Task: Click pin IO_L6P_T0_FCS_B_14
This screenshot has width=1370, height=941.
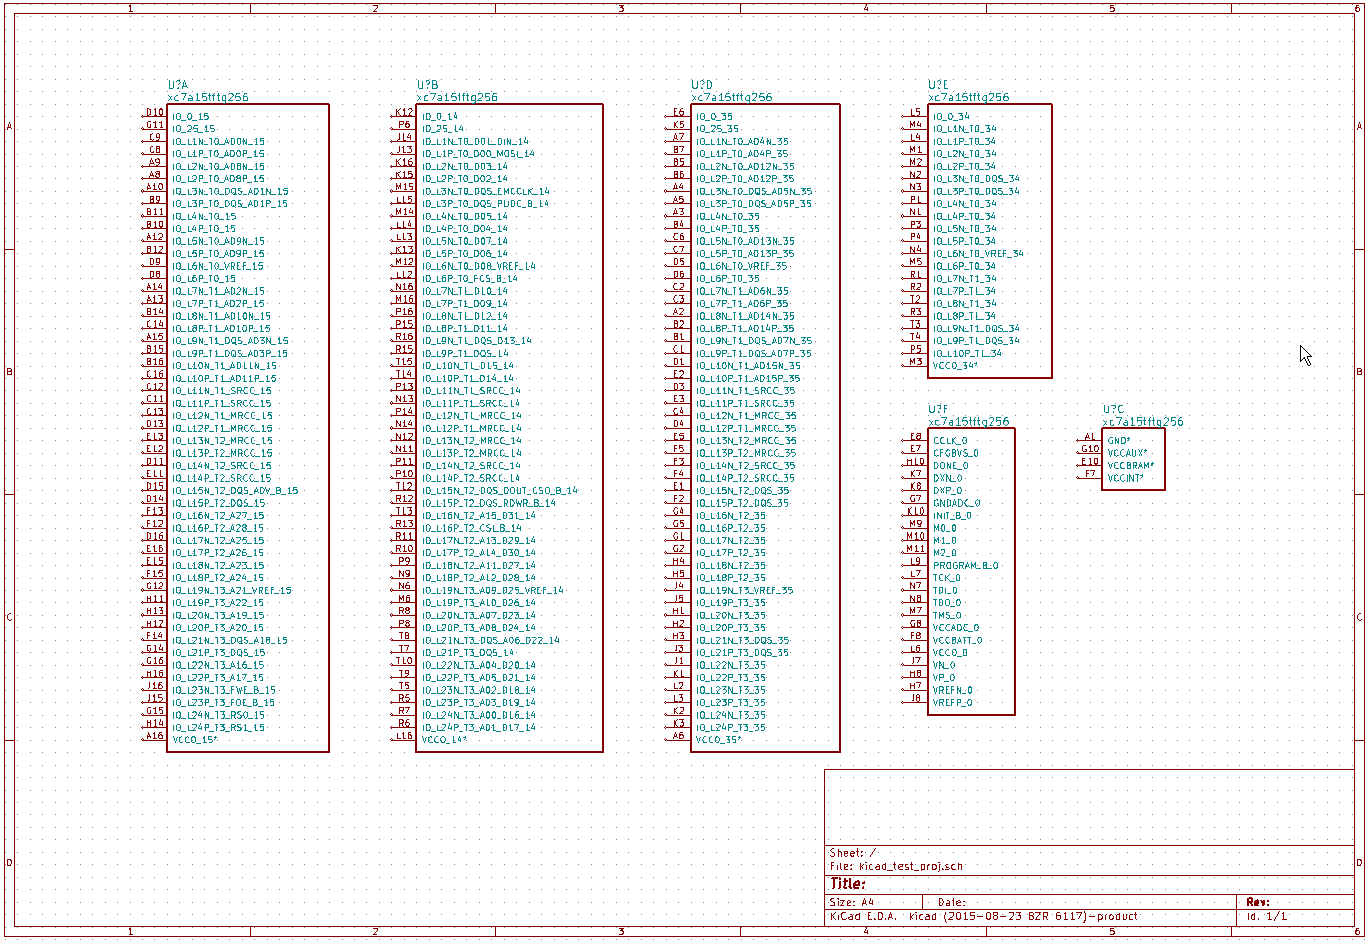Action: pos(469,279)
